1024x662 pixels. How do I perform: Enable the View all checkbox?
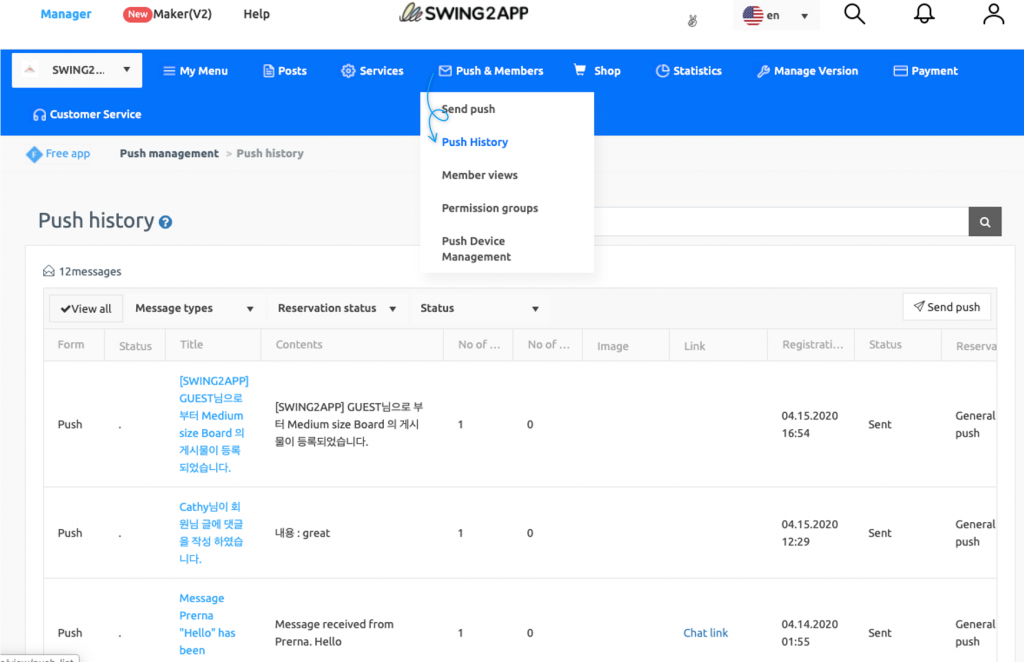[x=85, y=308]
